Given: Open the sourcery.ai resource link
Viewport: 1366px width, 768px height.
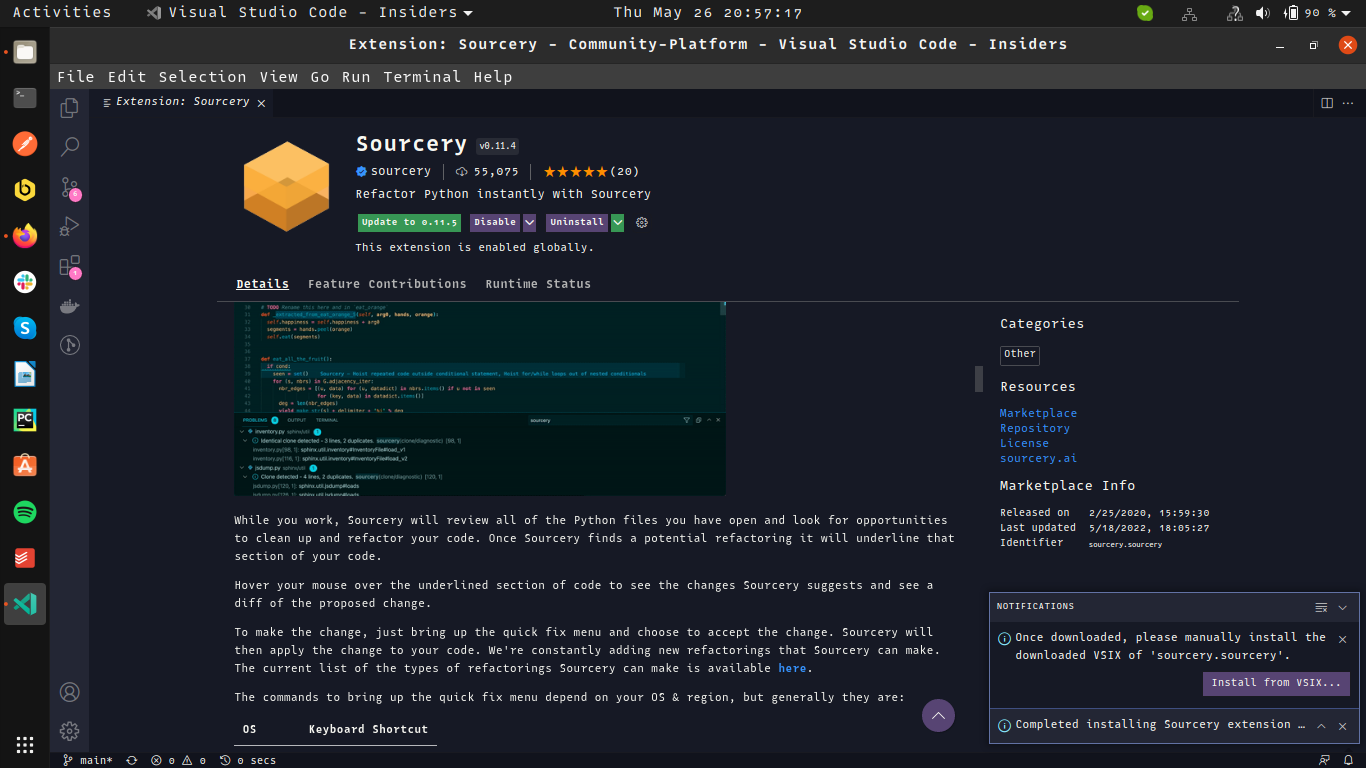Looking at the screenshot, I should coord(1038,457).
